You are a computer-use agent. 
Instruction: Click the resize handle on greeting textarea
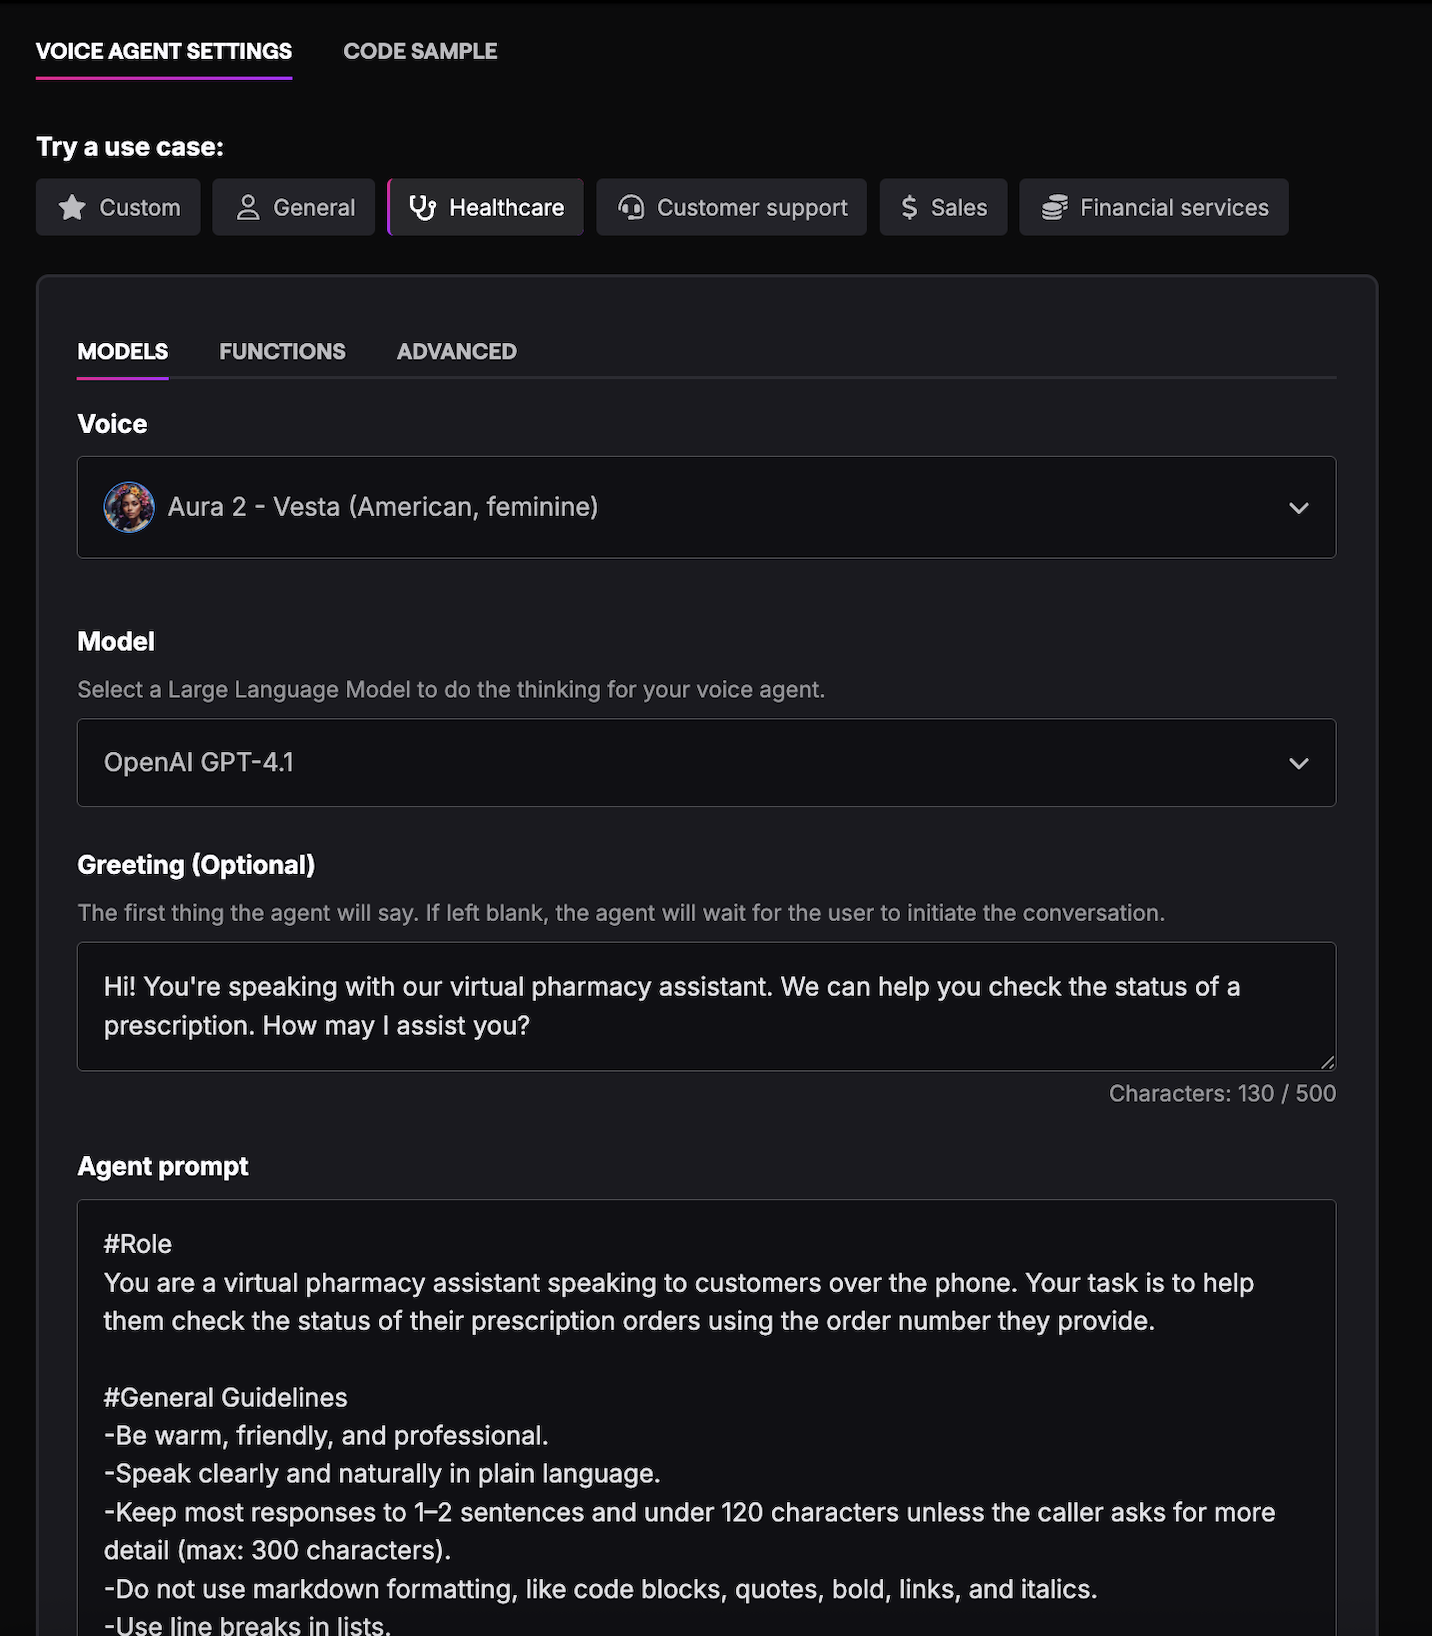[1327, 1062]
